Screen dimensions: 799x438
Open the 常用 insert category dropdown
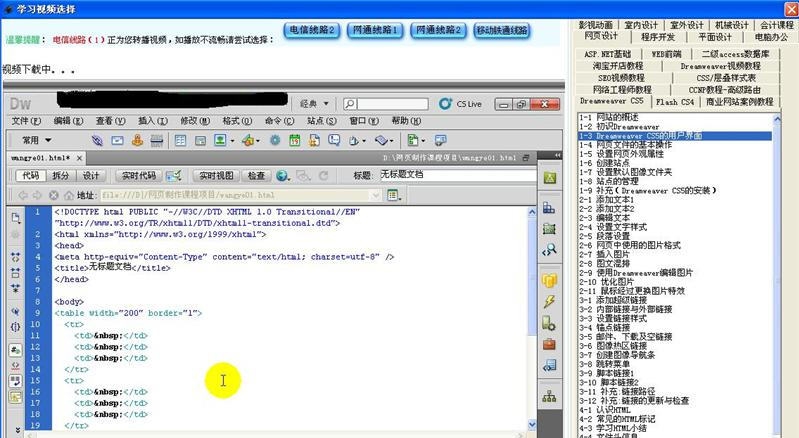(36, 140)
